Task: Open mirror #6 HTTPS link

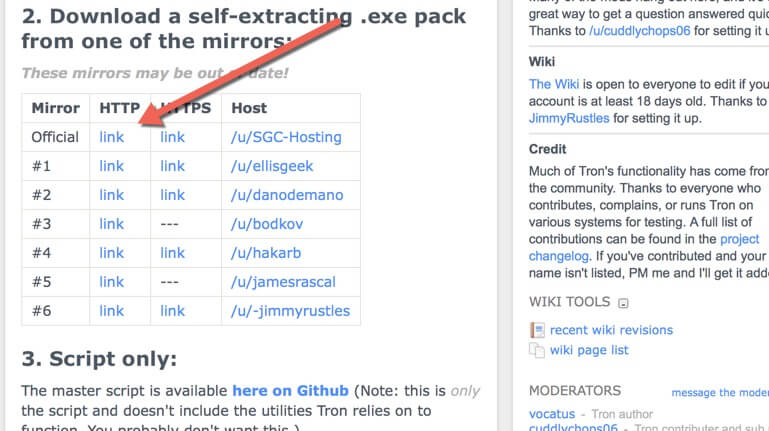Action: pyautogui.click(x=172, y=310)
